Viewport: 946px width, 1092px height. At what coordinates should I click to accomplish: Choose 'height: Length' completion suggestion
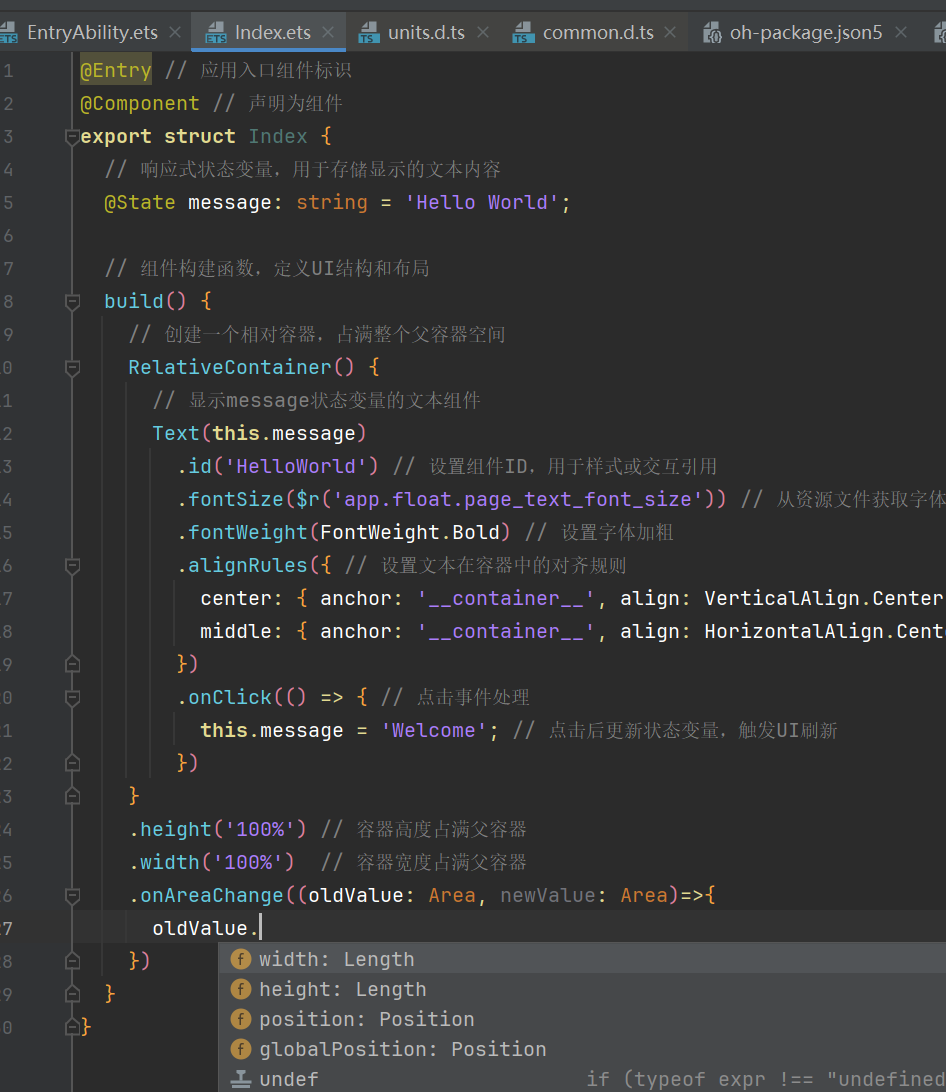tap(582, 989)
